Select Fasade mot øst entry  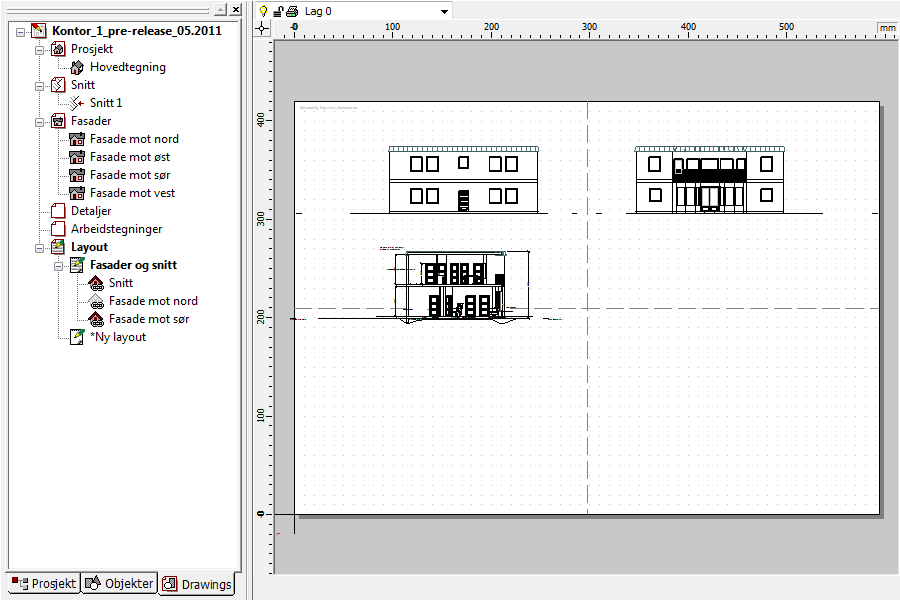[x=130, y=157]
